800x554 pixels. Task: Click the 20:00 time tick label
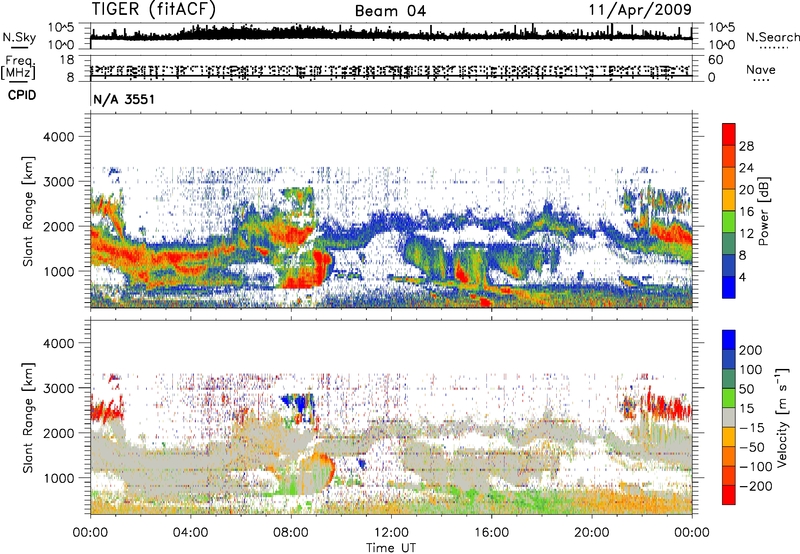[592, 533]
